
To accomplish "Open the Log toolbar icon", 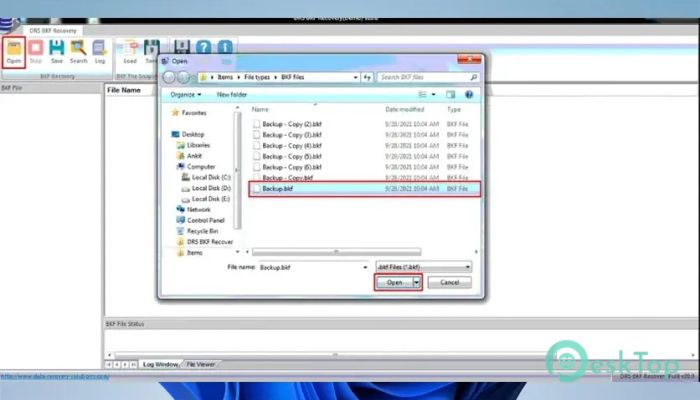I will (x=100, y=52).
